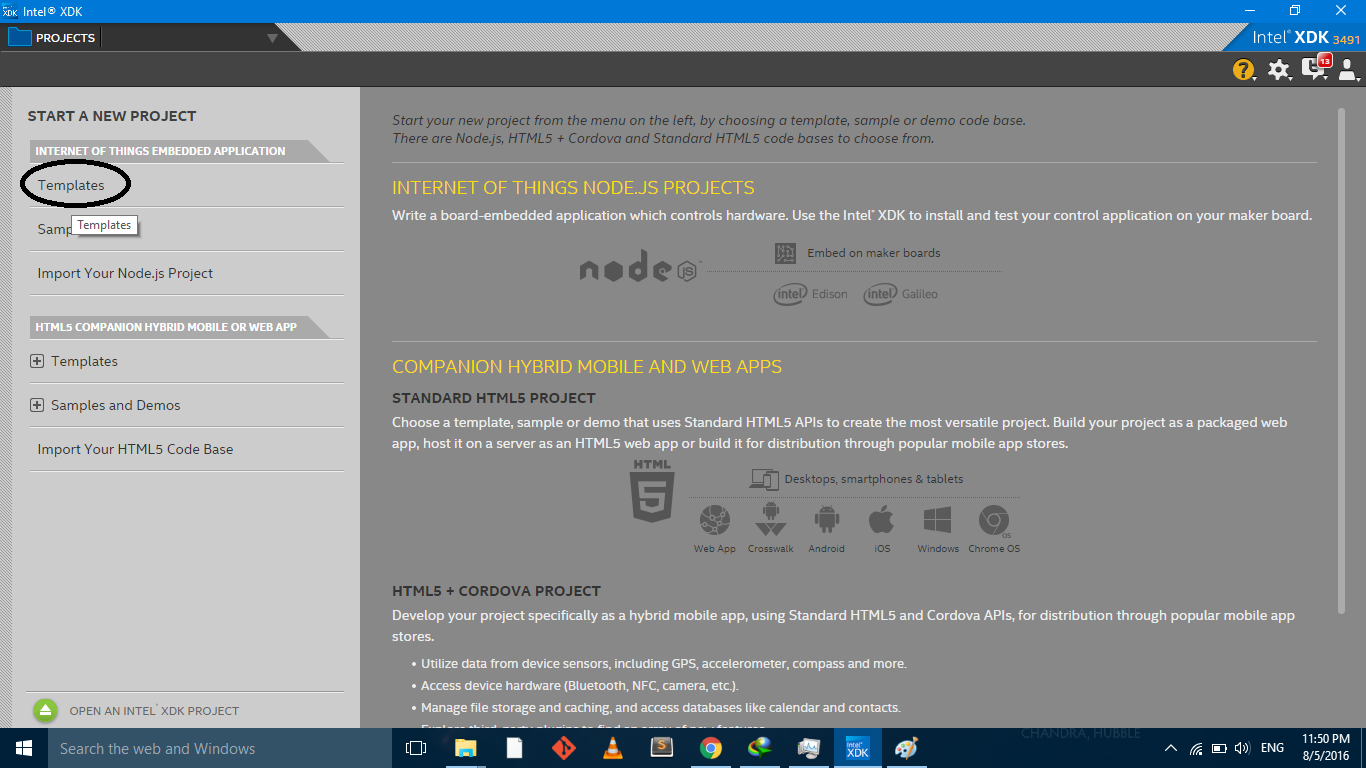Screen dimensions: 1366x768
Task: Open VLC media player from taskbar
Action: click(x=613, y=748)
